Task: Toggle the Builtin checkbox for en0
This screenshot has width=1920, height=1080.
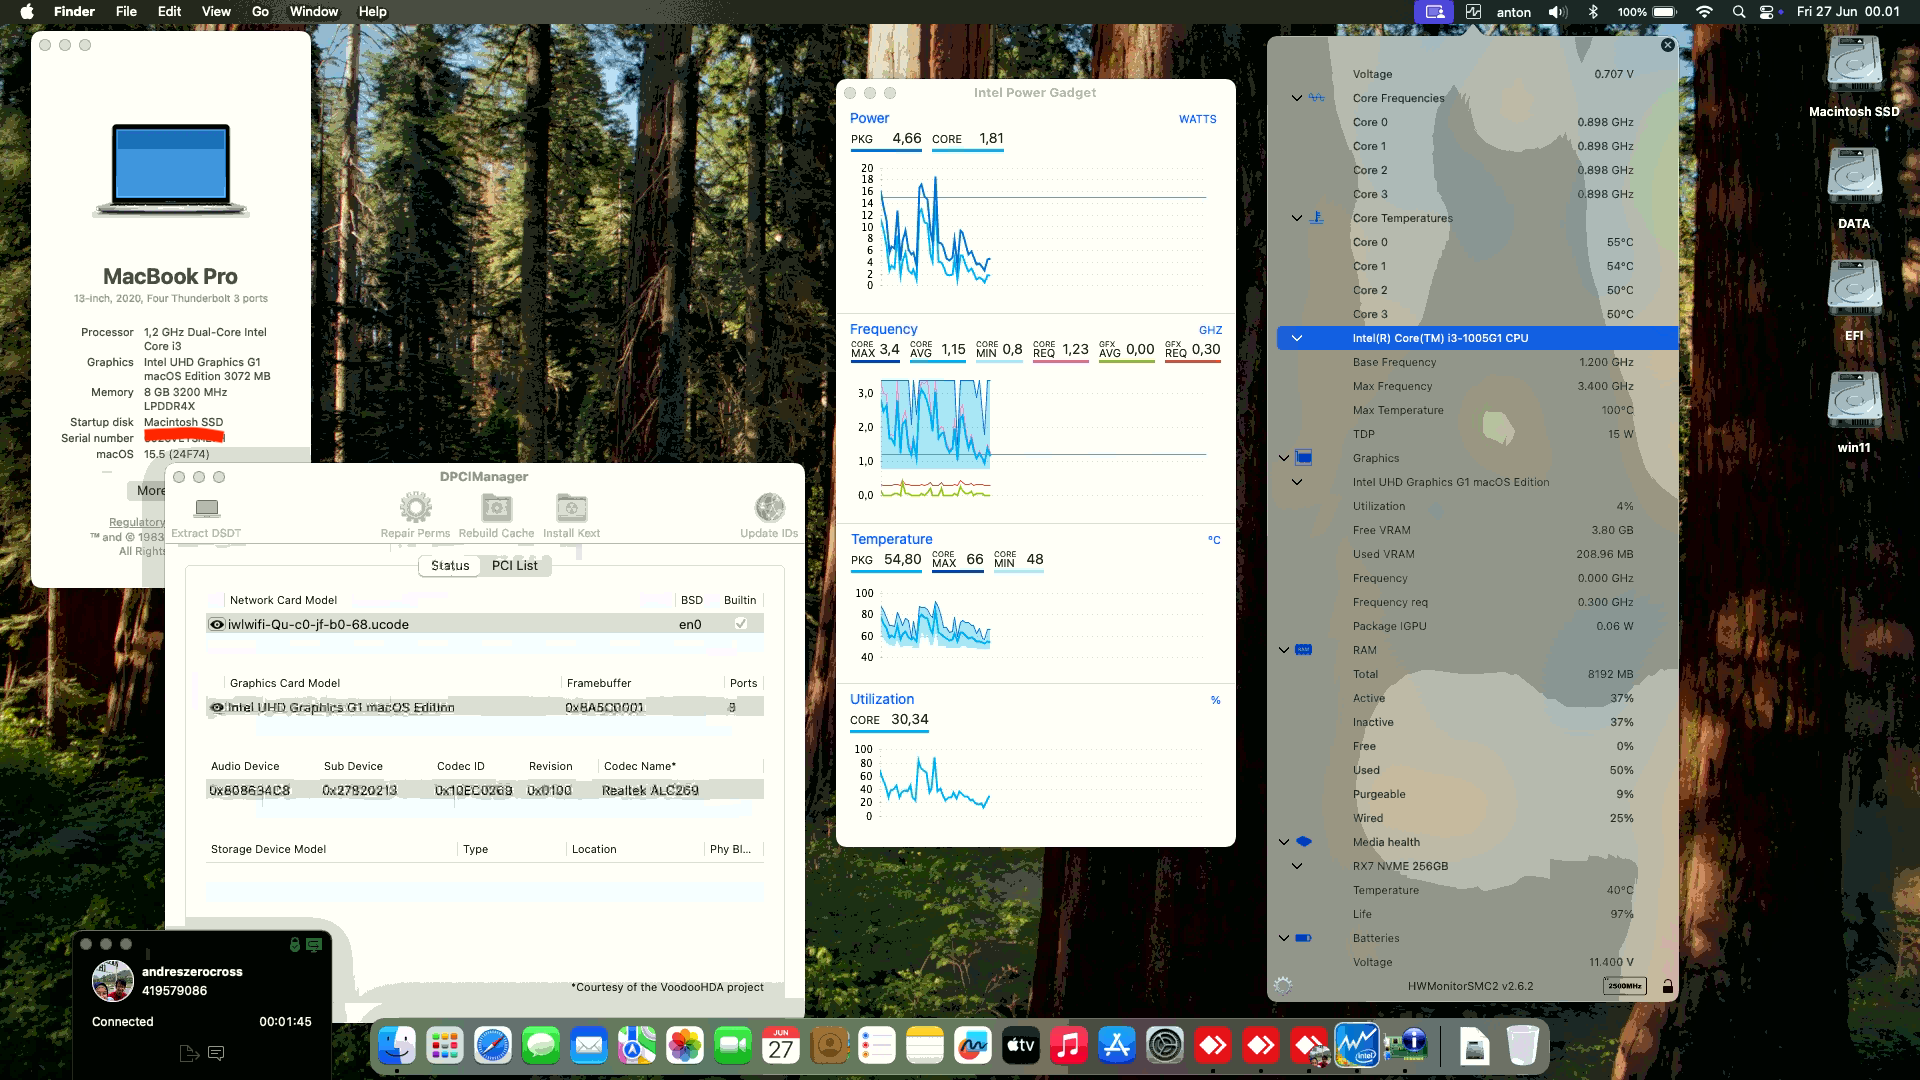Action: click(x=741, y=623)
